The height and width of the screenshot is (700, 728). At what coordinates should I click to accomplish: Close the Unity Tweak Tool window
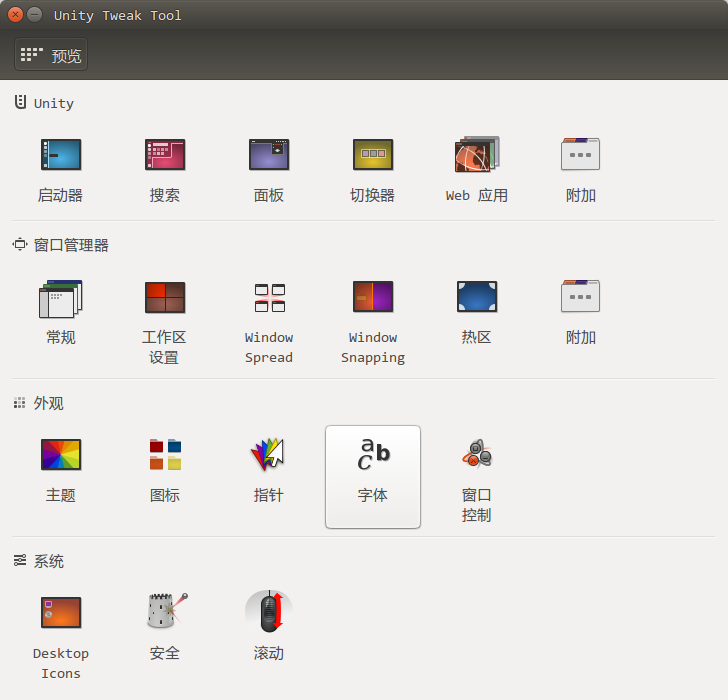pyautogui.click(x=15, y=15)
